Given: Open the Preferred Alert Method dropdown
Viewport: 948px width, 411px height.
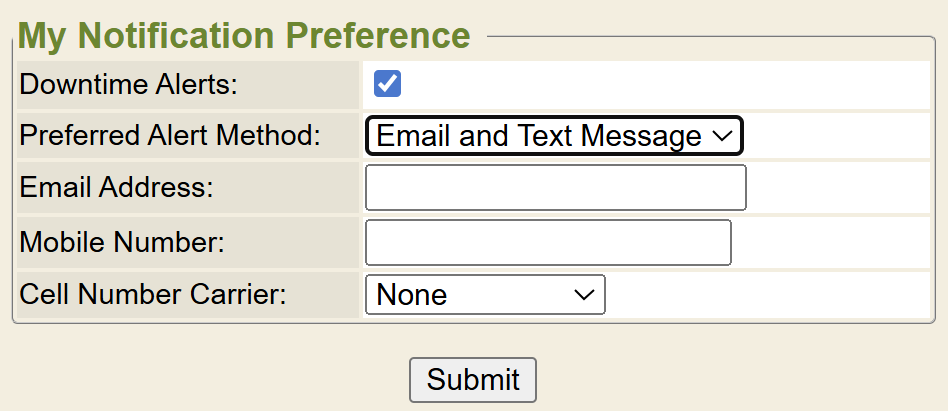Looking at the screenshot, I should 553,136.
